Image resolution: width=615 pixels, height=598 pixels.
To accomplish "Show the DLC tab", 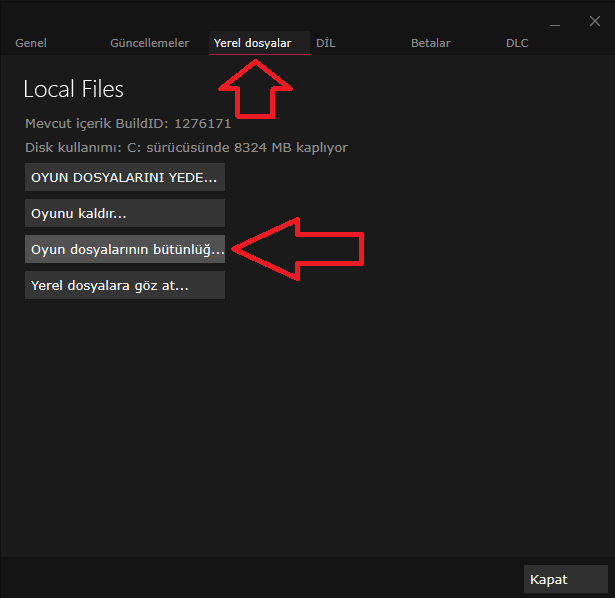I will [517, 43].
